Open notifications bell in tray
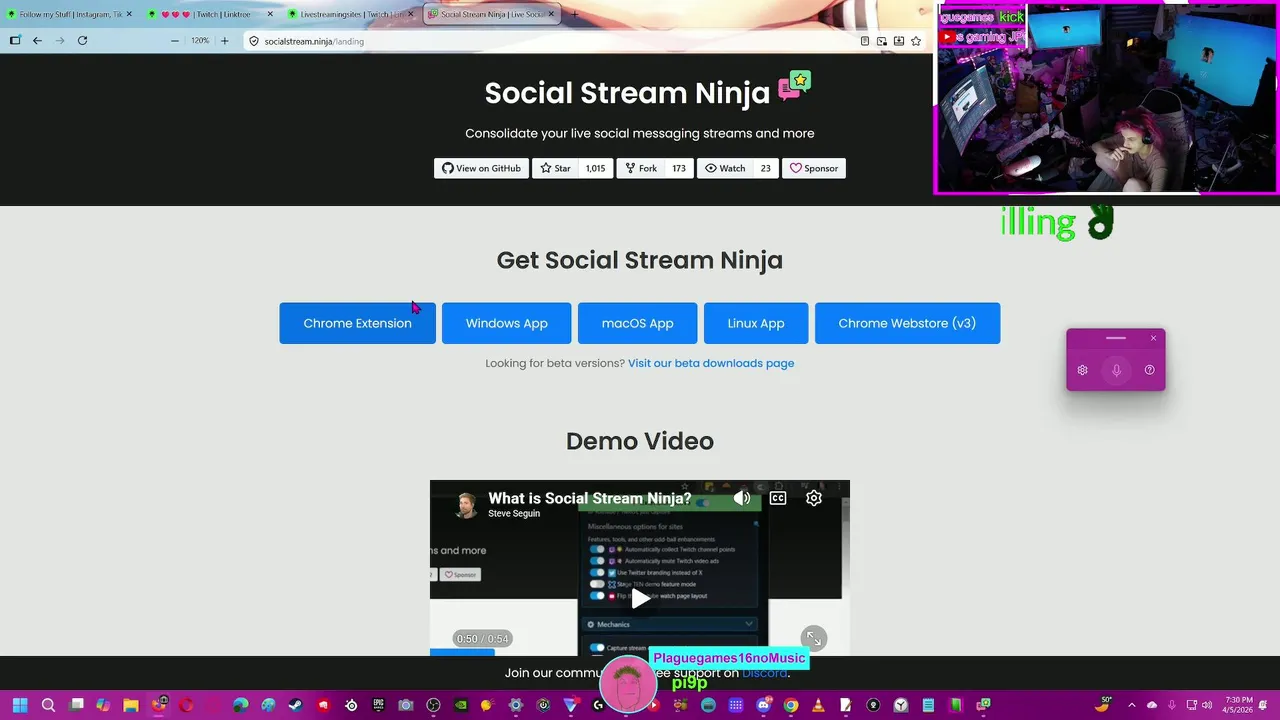Screen dimensions: 1280x720 (1263, 705)
